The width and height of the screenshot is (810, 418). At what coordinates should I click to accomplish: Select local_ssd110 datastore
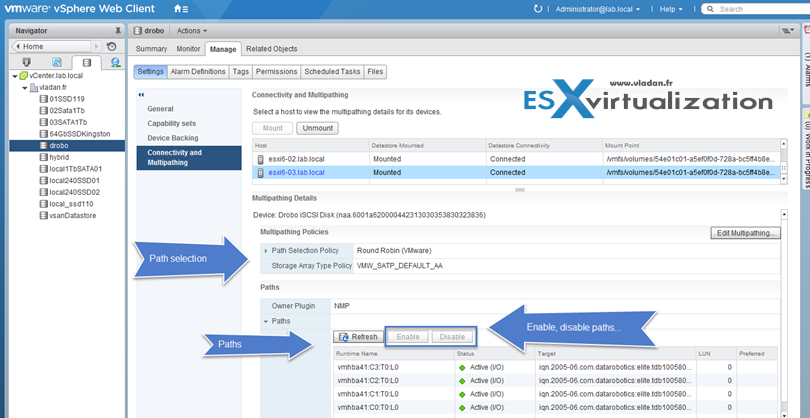(x=67, y=204)
